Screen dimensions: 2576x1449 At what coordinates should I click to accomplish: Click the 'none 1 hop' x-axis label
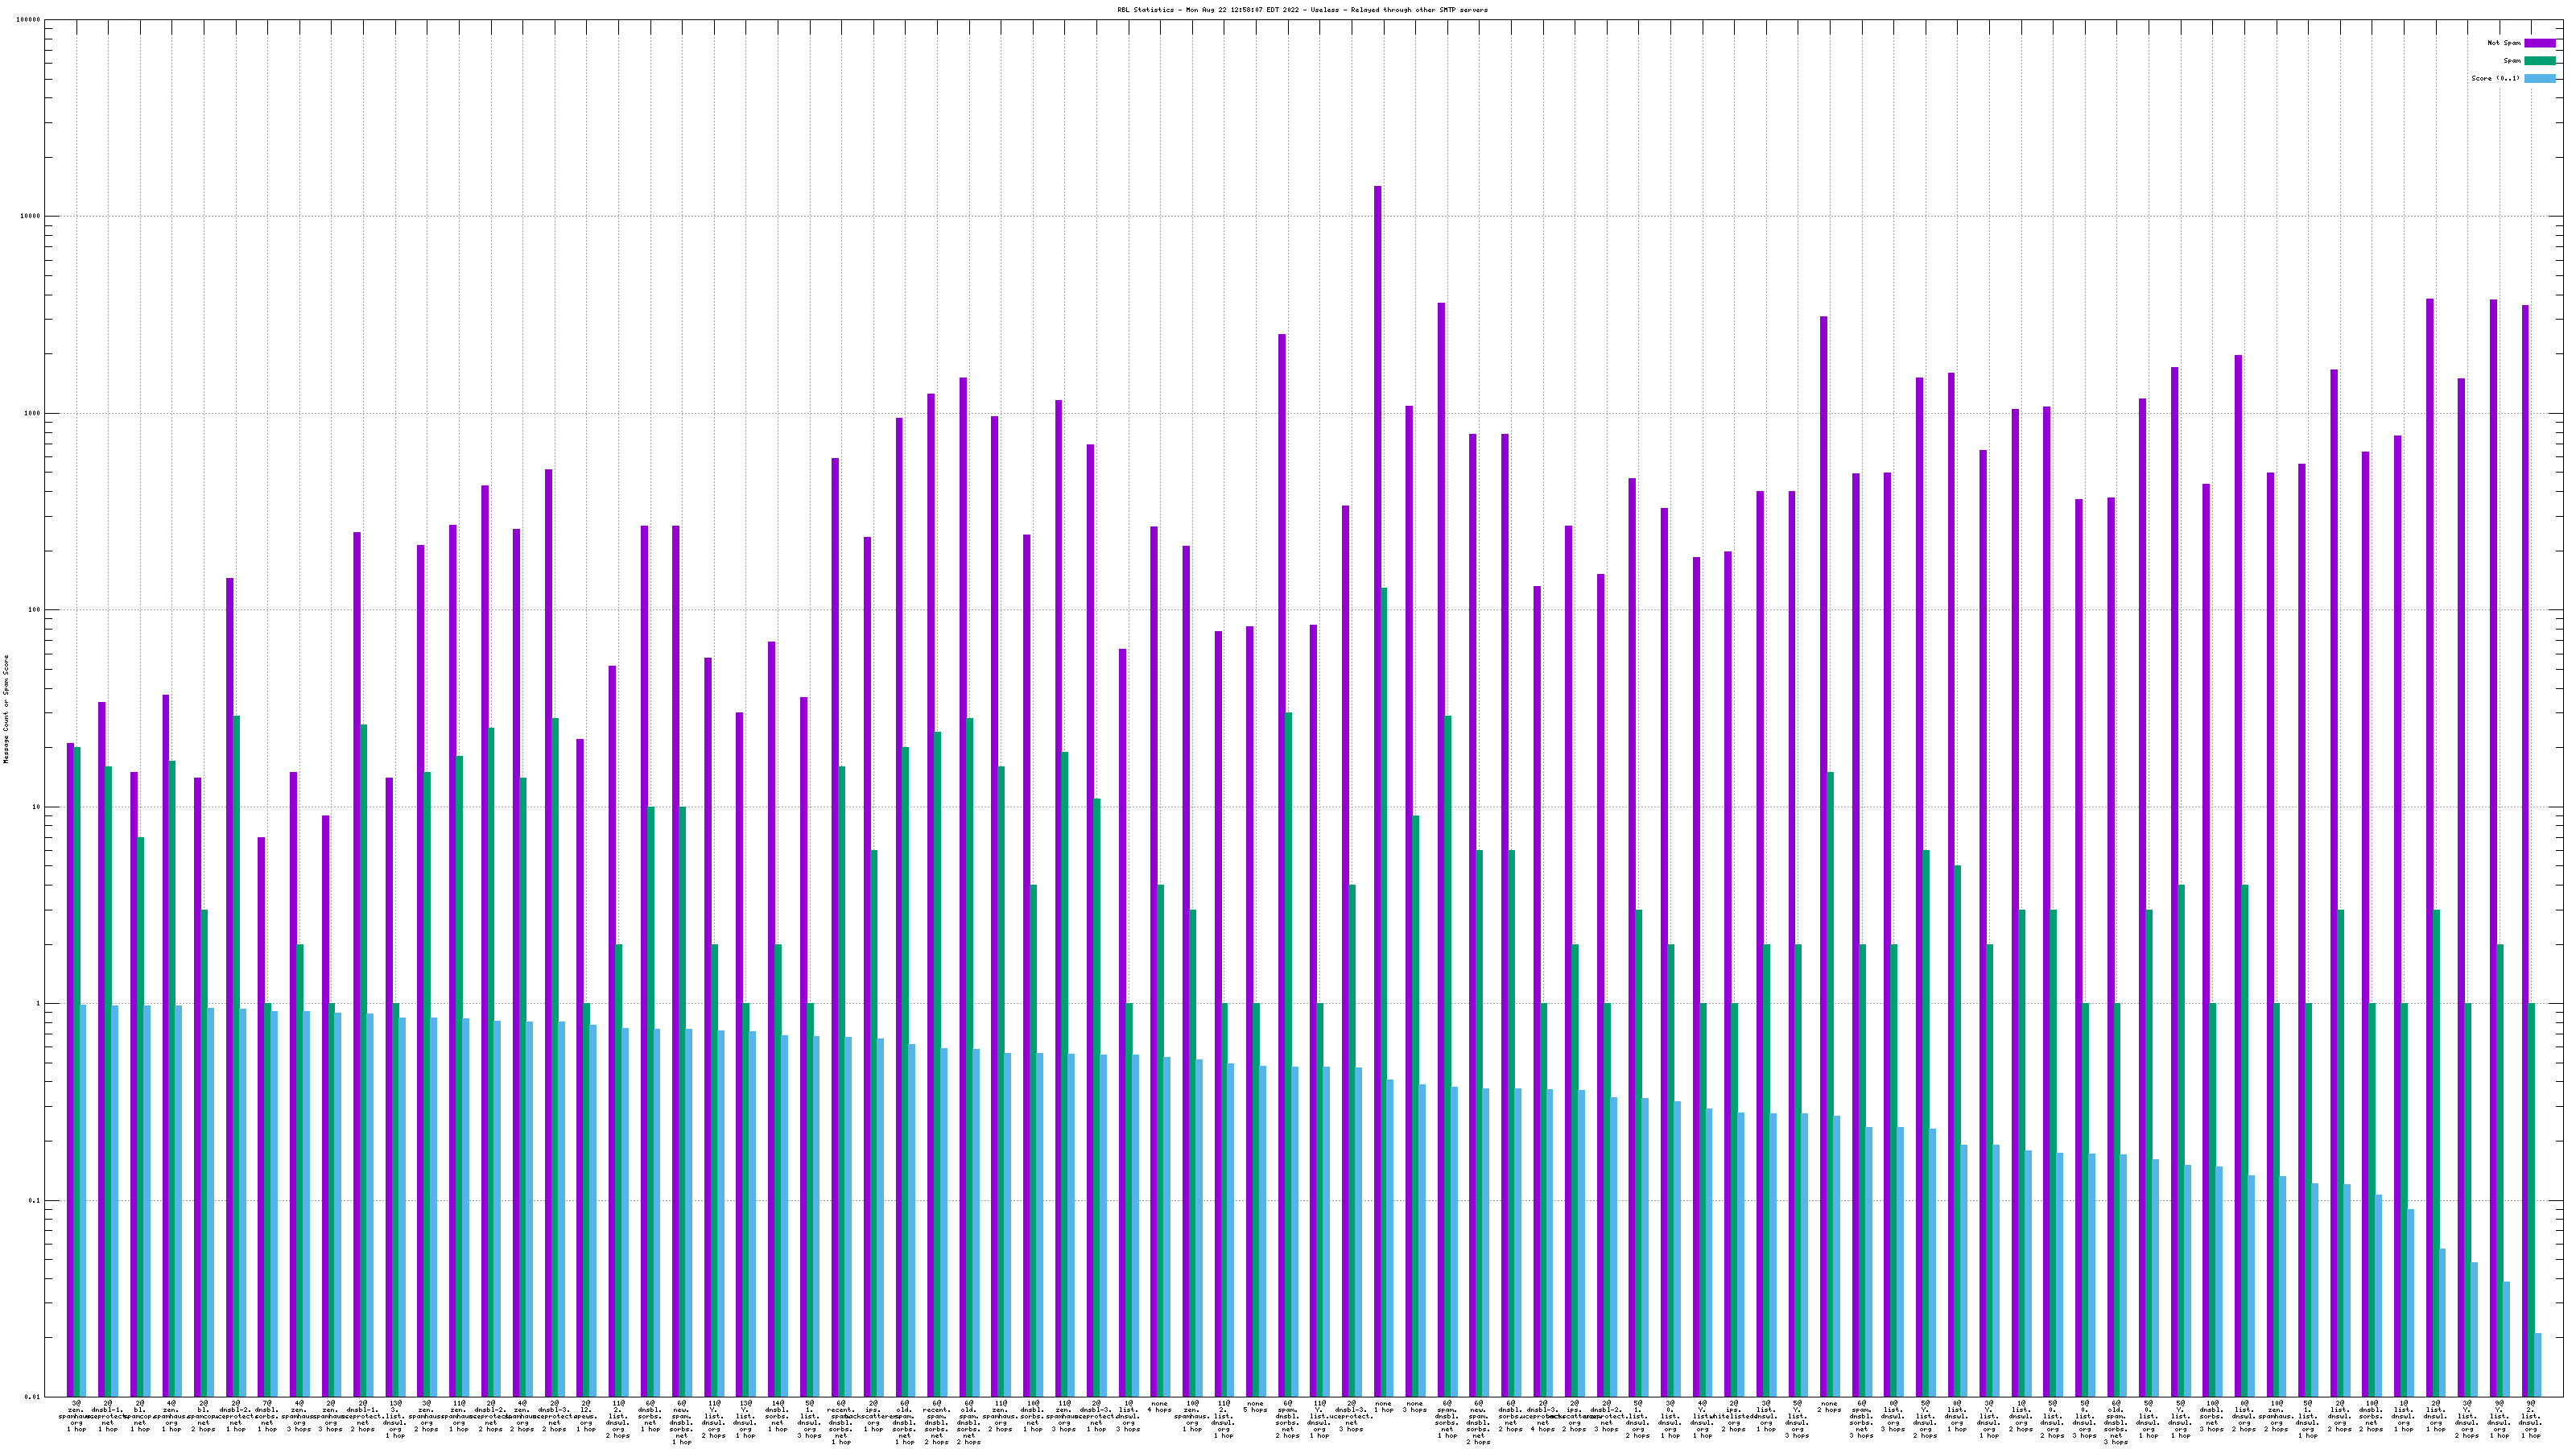coord(1384,1406)
